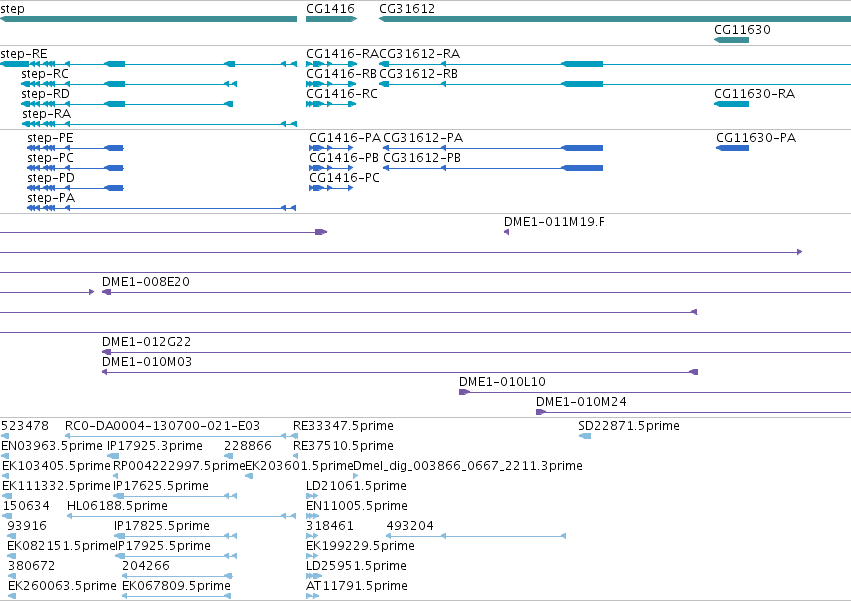This screenshot has height=601, width=851.
Task: Select the CG1416-RA transcript label
Action: tap(342, 54)
